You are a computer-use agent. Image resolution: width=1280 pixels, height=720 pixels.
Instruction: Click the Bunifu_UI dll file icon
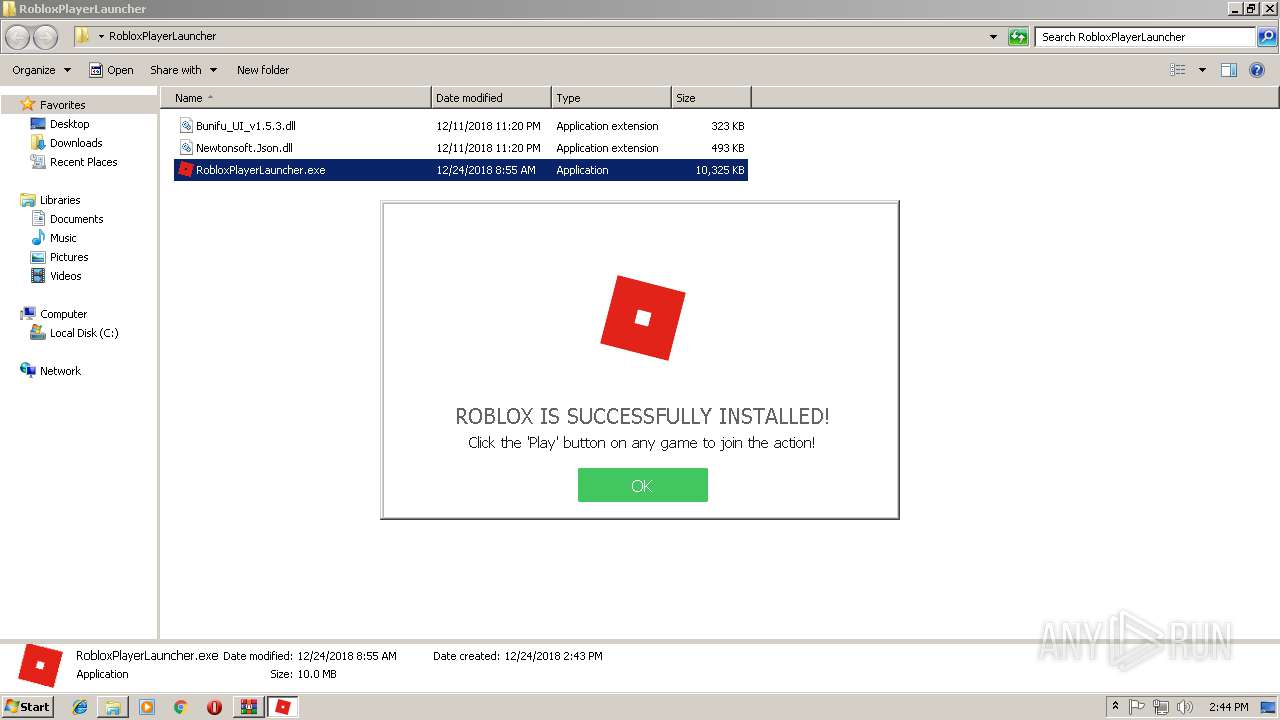pyautogui.click(x=186, y=126)
